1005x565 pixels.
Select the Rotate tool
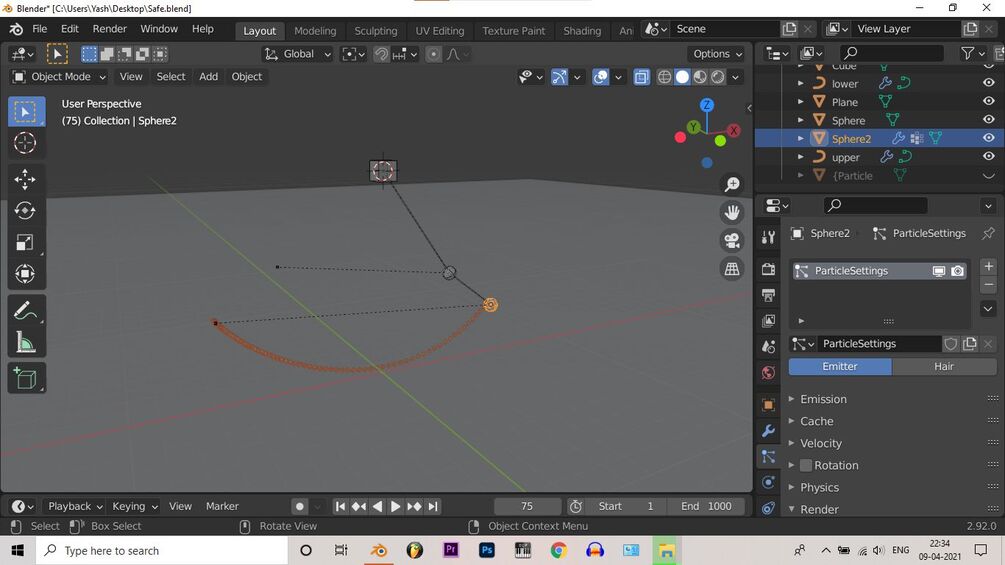click(25, 211)
